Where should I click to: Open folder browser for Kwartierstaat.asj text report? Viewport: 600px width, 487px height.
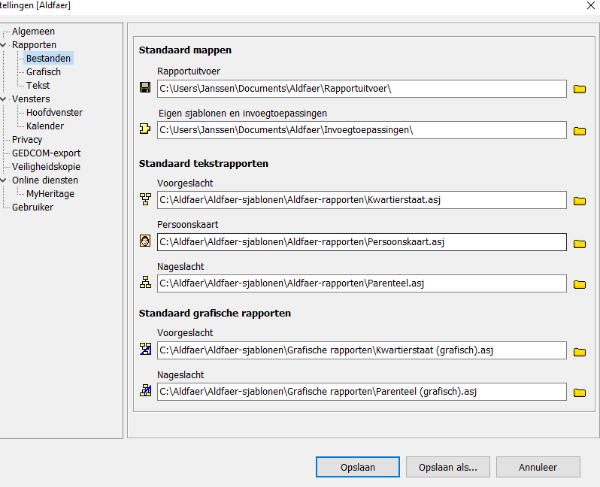point(579,201)
